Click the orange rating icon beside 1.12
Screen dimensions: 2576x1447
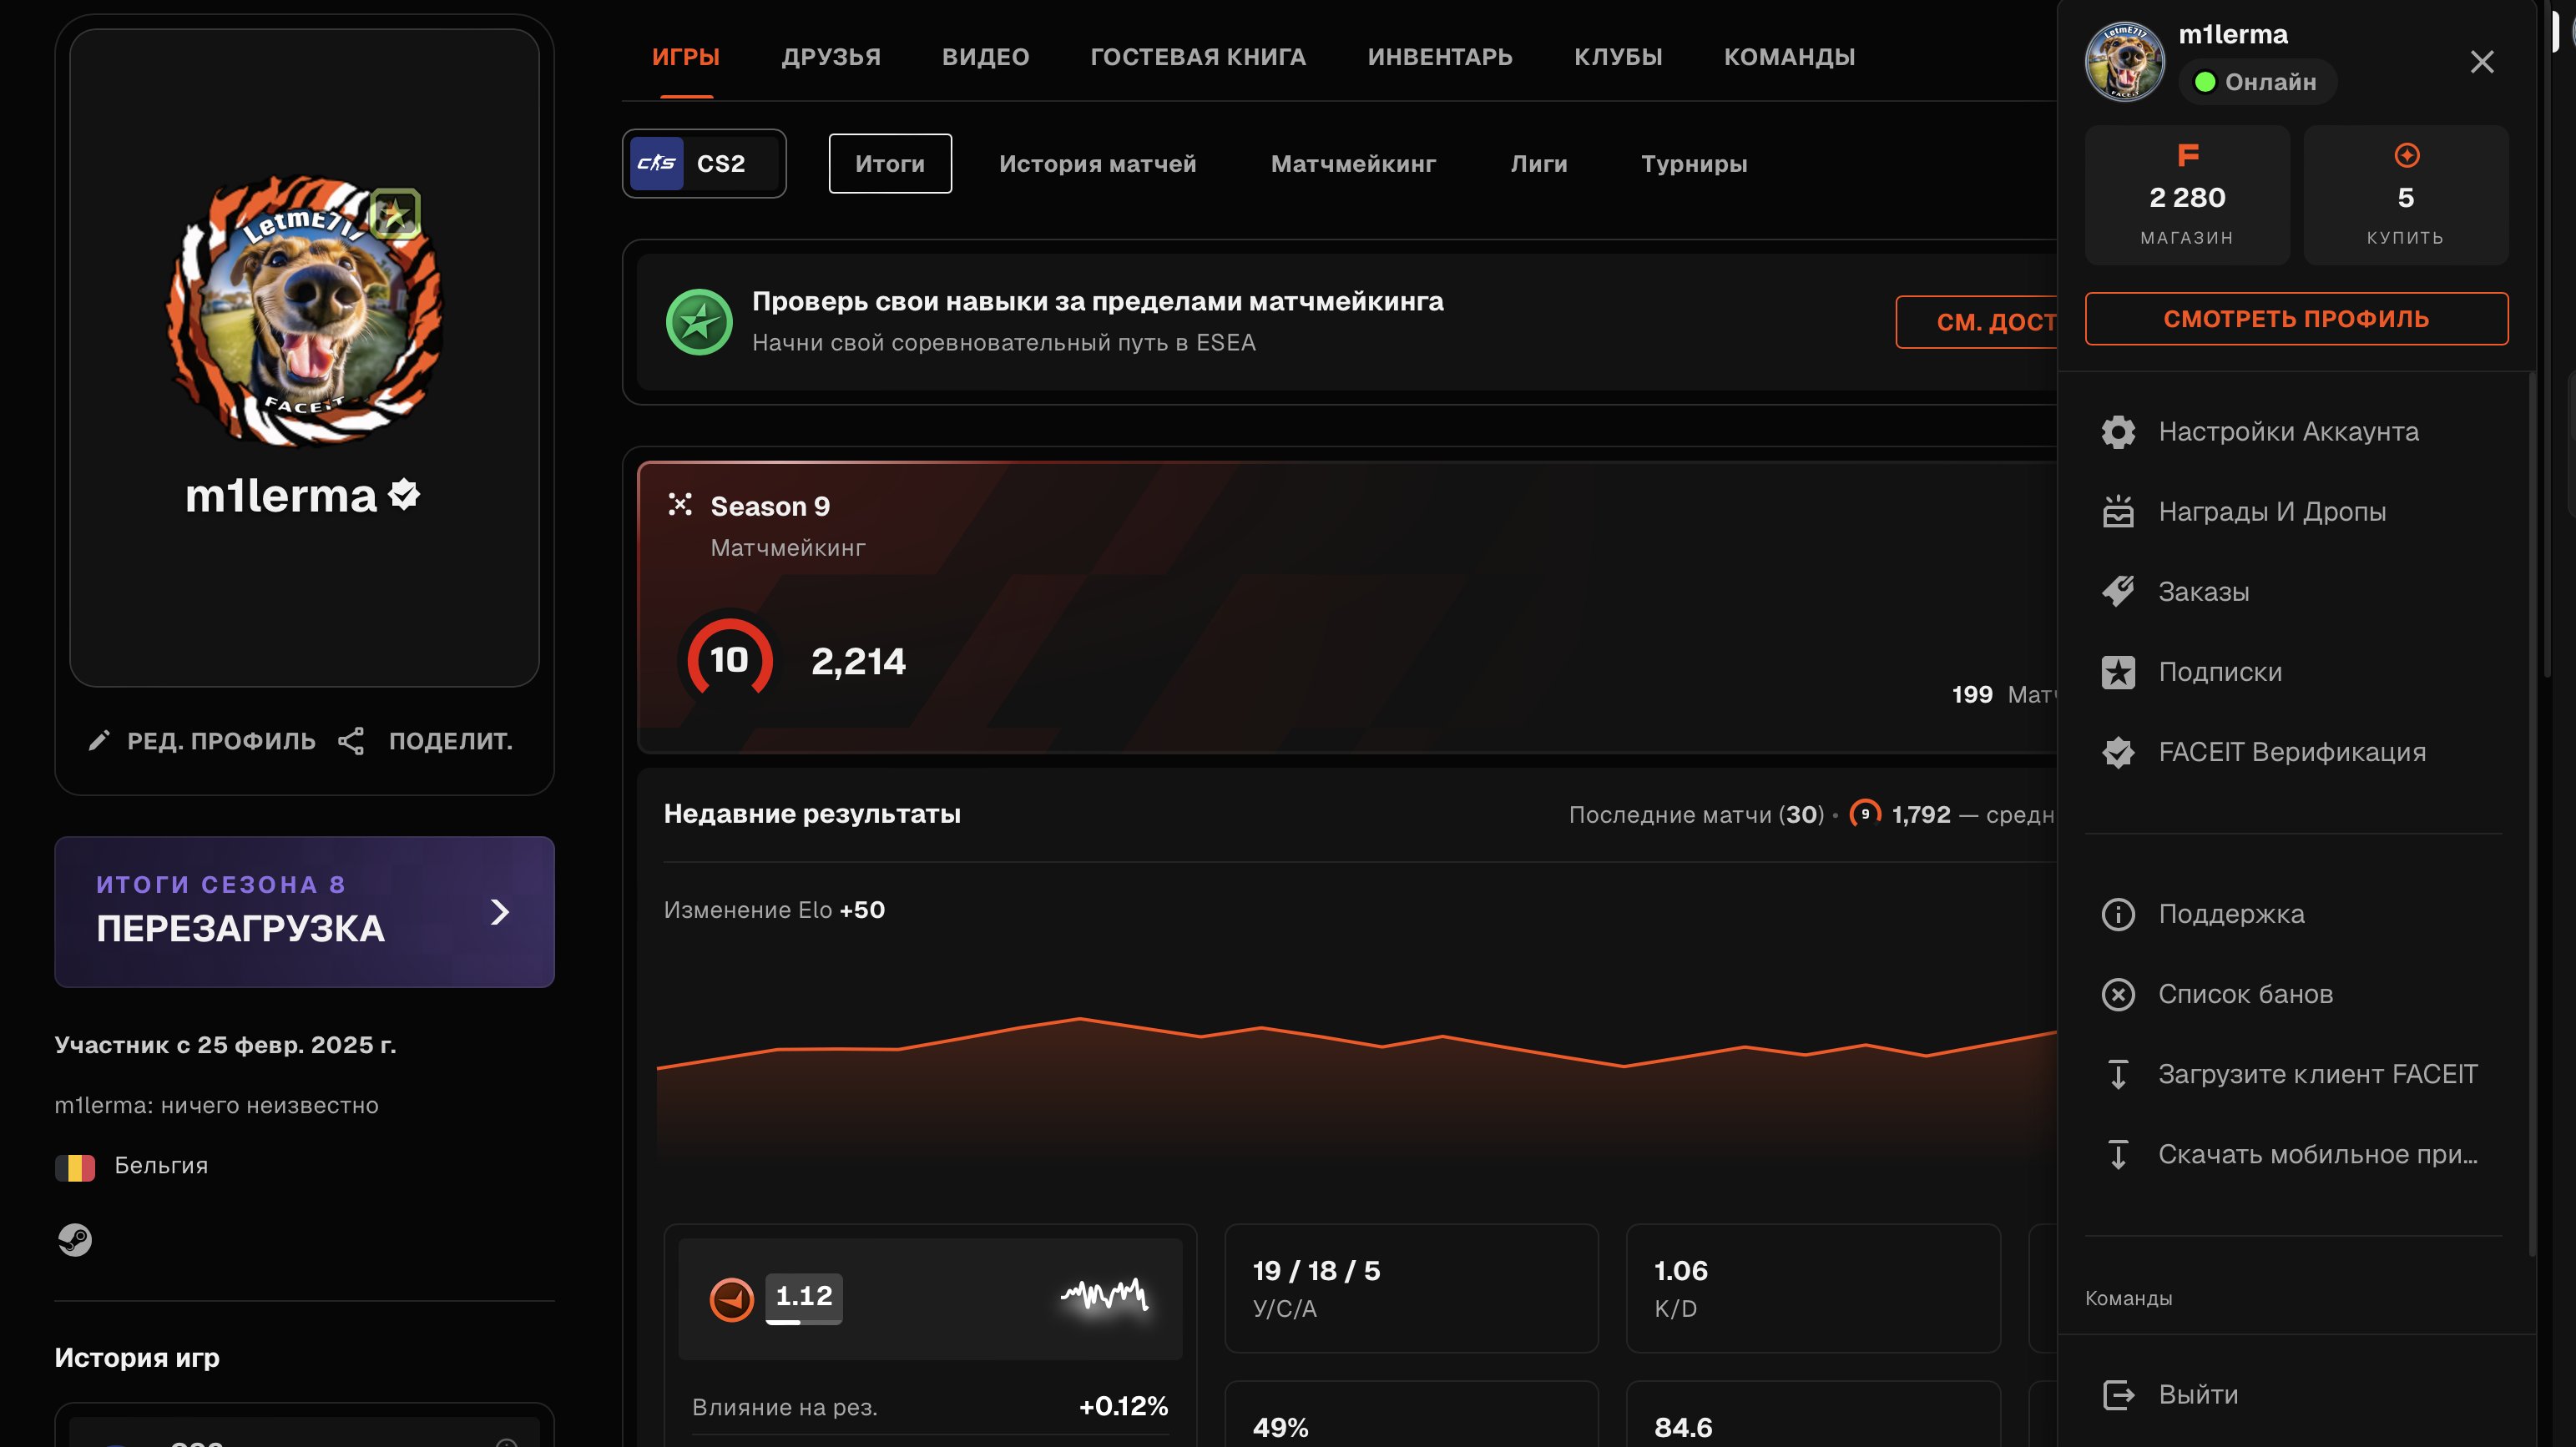(x=732, y=1300)
